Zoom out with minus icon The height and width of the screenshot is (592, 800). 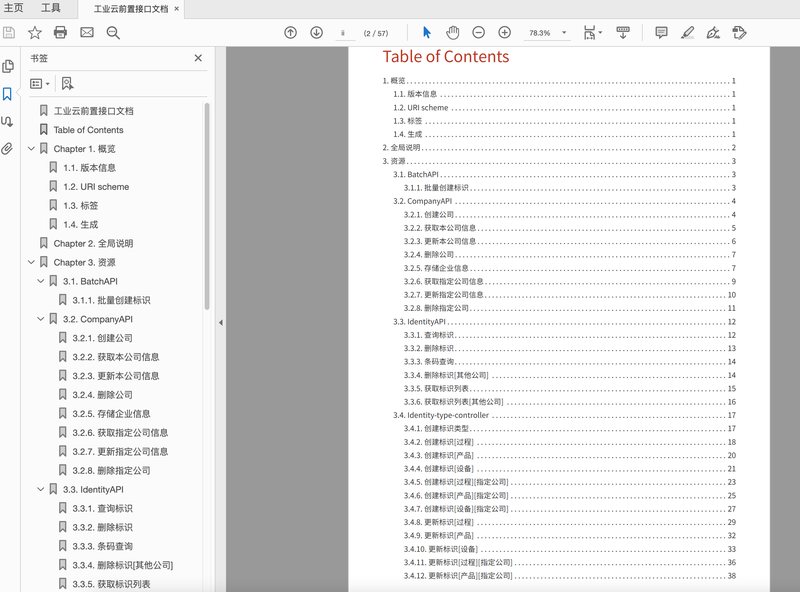click(479, 33)
